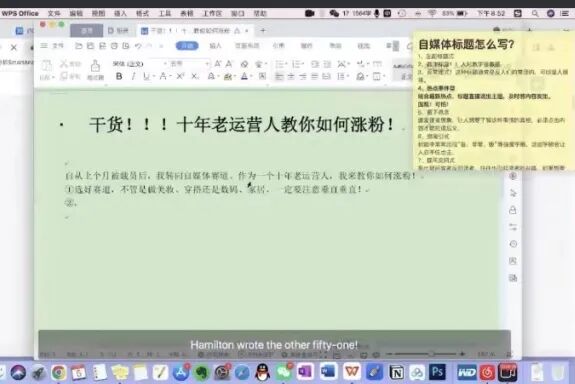Click the font color A swatch

pos(244,76)
